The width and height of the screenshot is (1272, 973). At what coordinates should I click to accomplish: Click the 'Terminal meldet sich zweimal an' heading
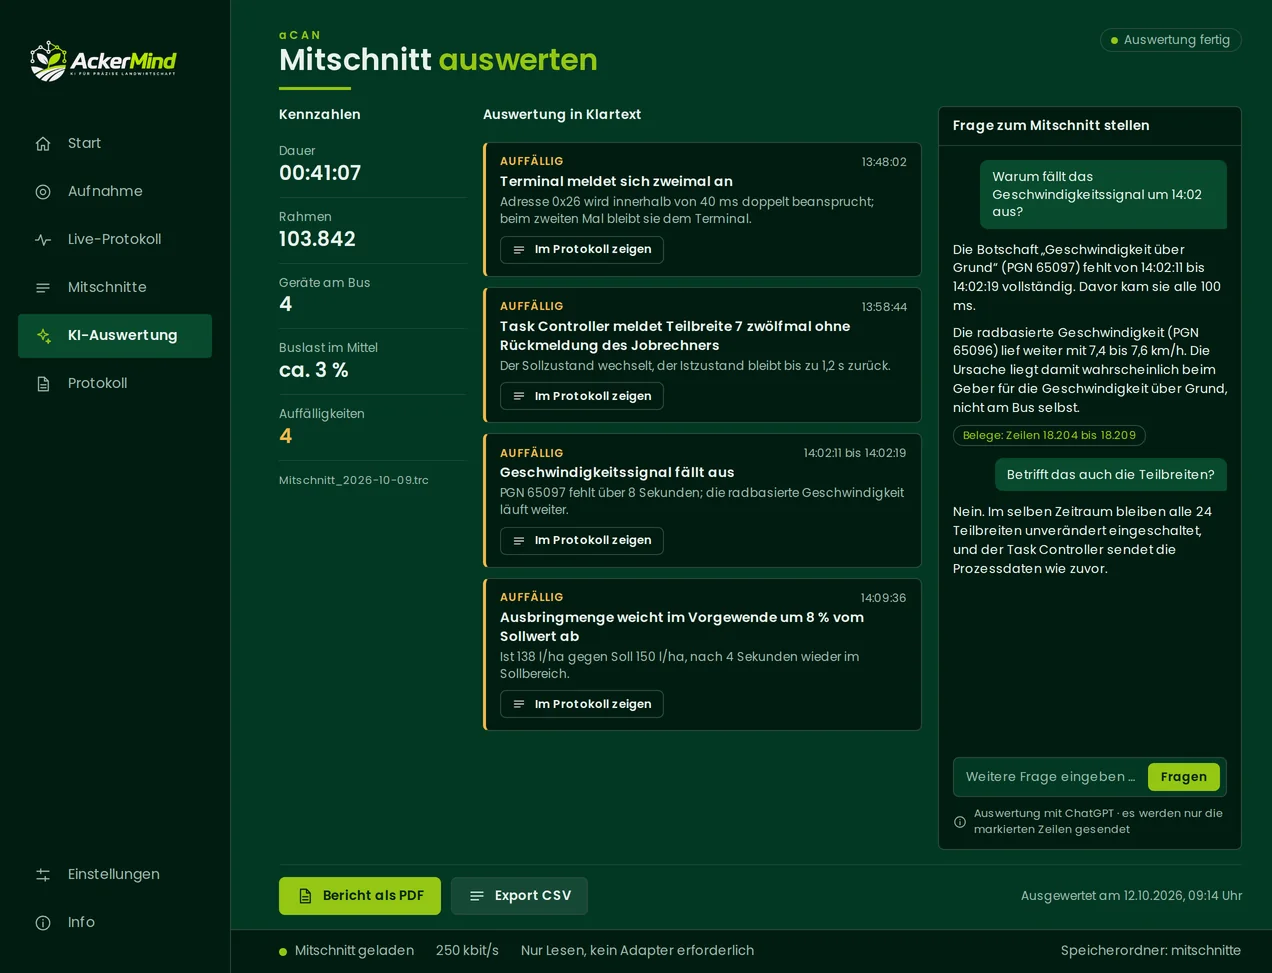coord(616,181)
